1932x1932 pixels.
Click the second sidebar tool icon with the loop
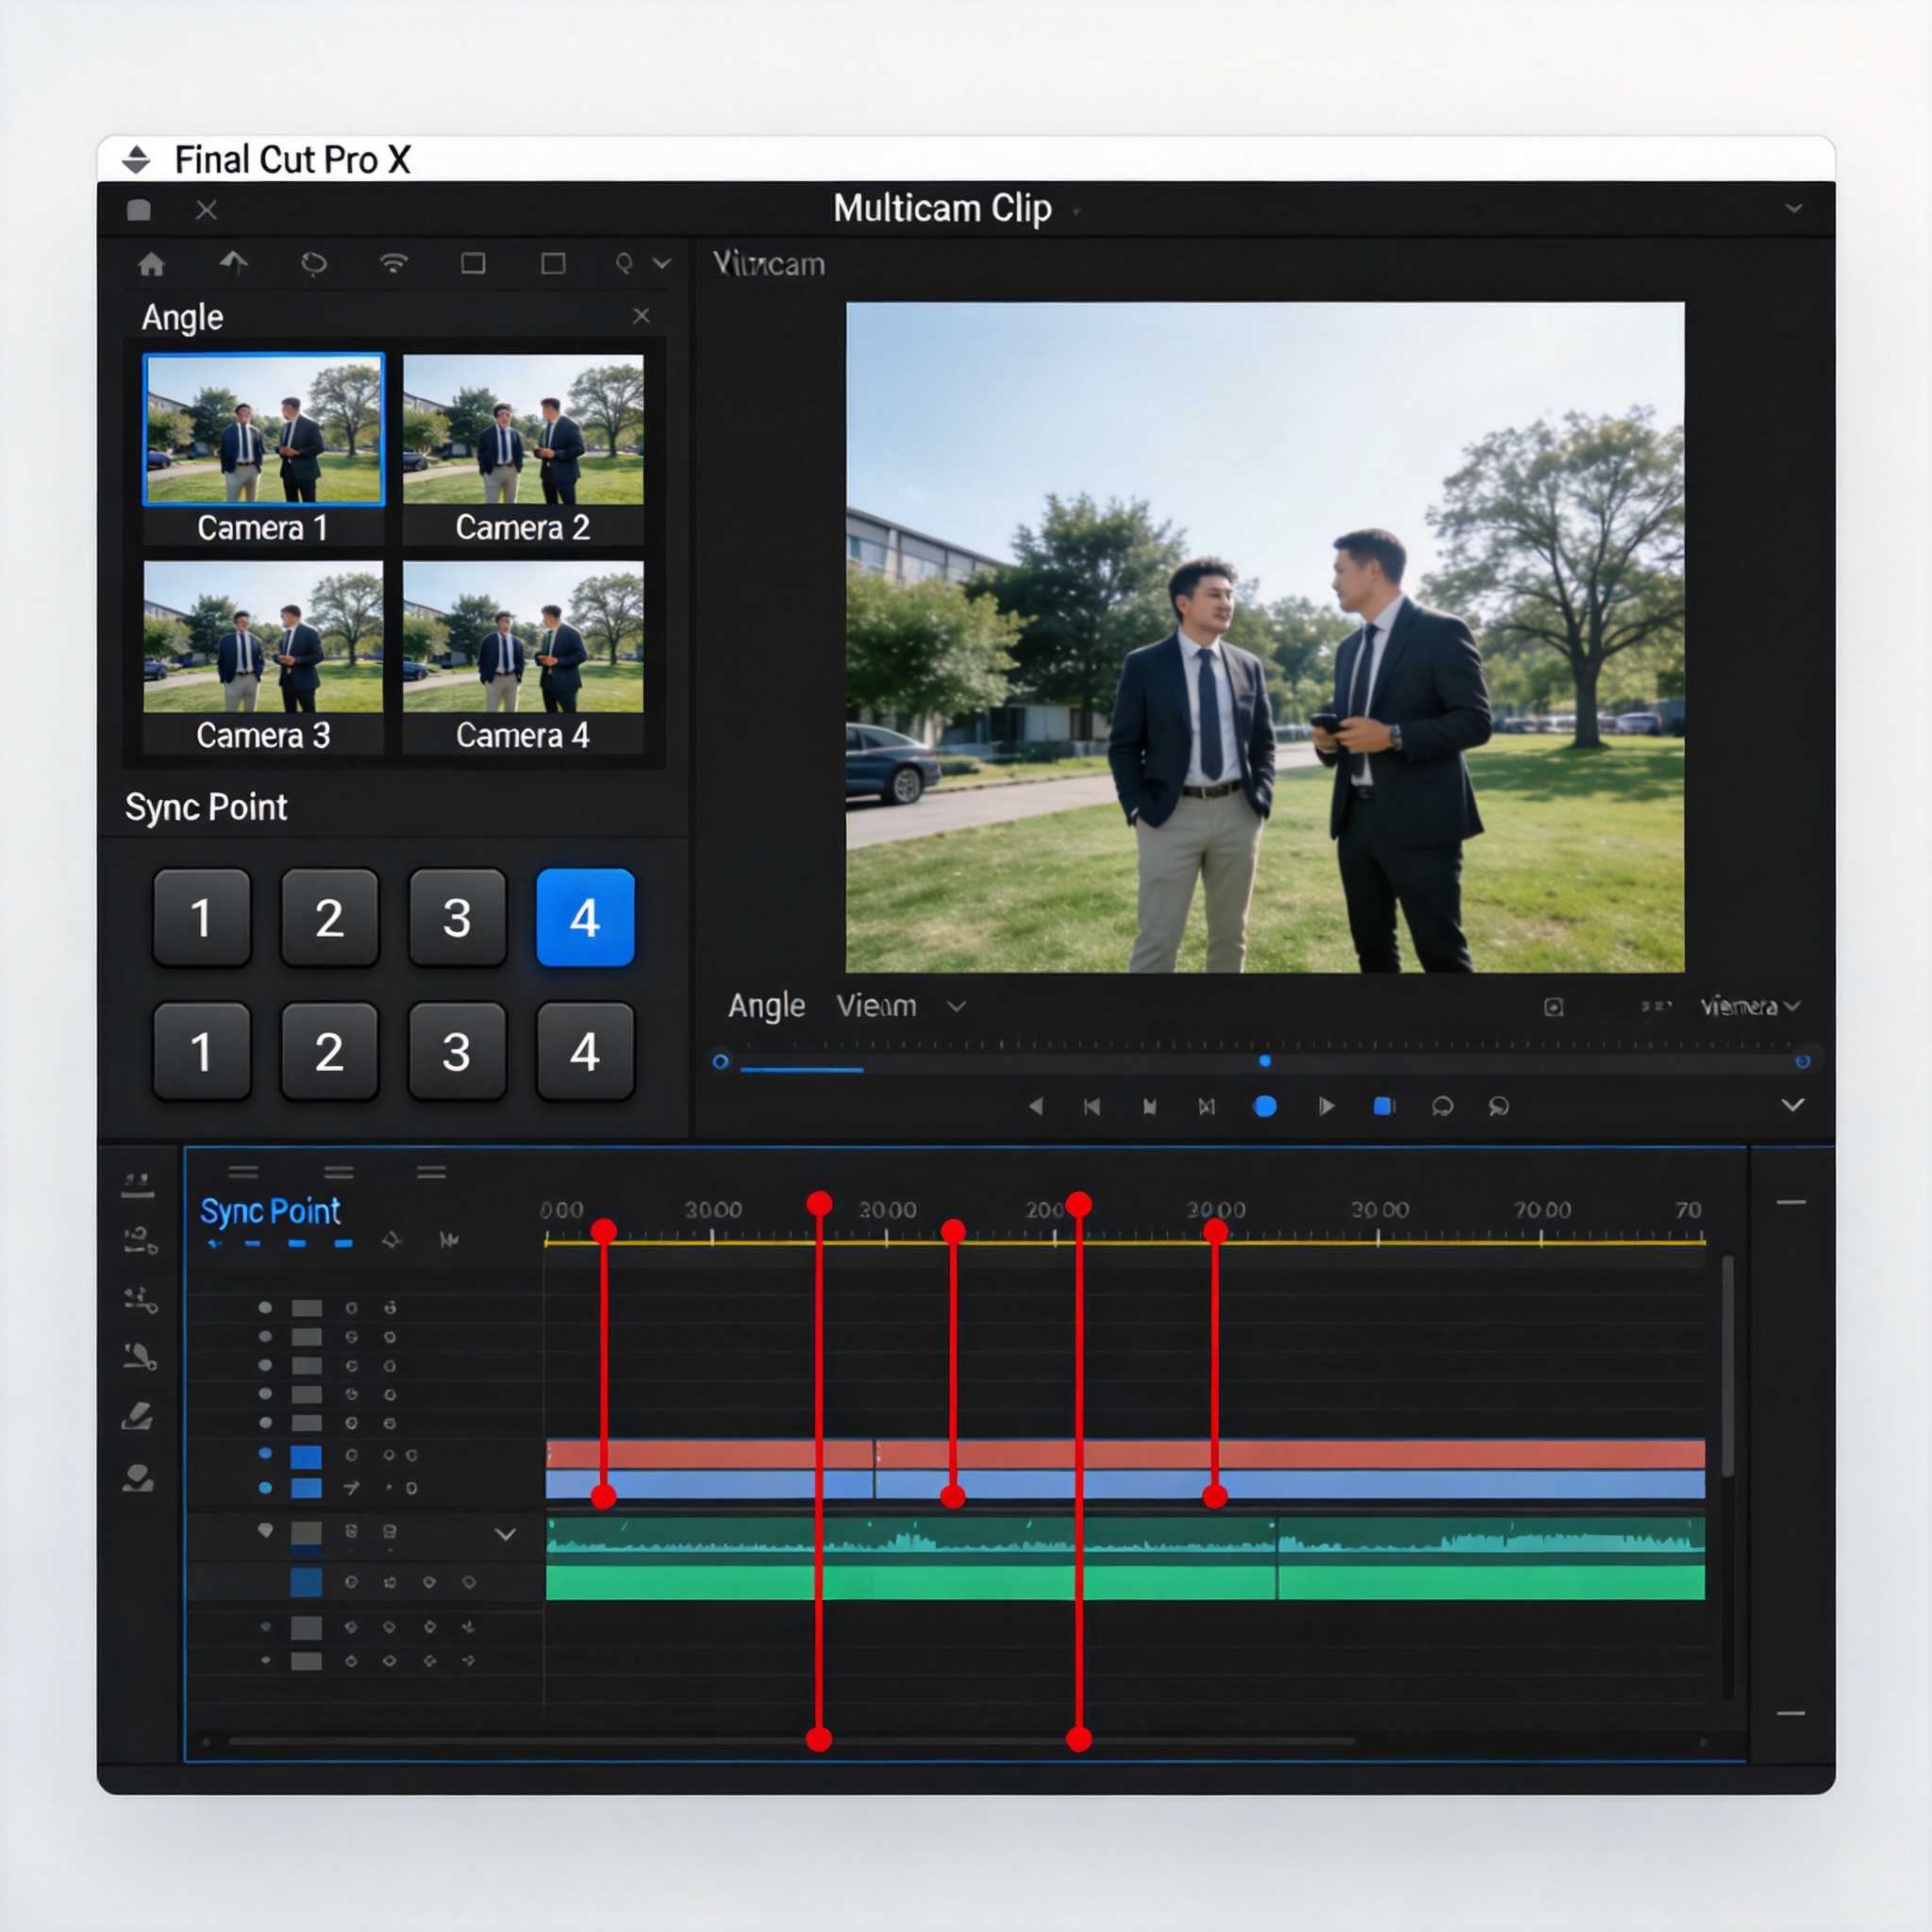[x=140, y=1241]
